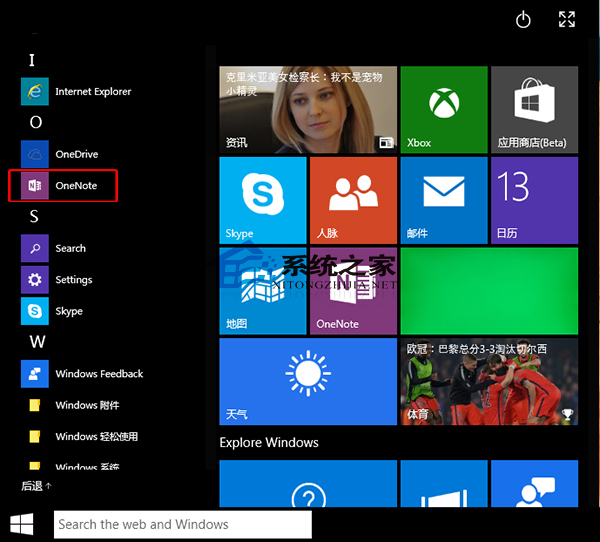Click the power button icon
Viewport: 600px width, 542px height.
pos(523,20)
